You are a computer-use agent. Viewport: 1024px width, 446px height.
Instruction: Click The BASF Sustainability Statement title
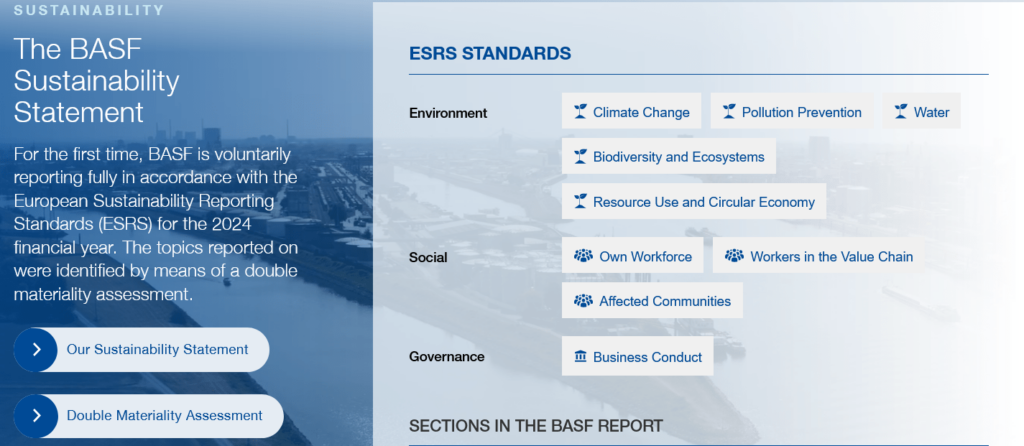[x=96, y=80]
